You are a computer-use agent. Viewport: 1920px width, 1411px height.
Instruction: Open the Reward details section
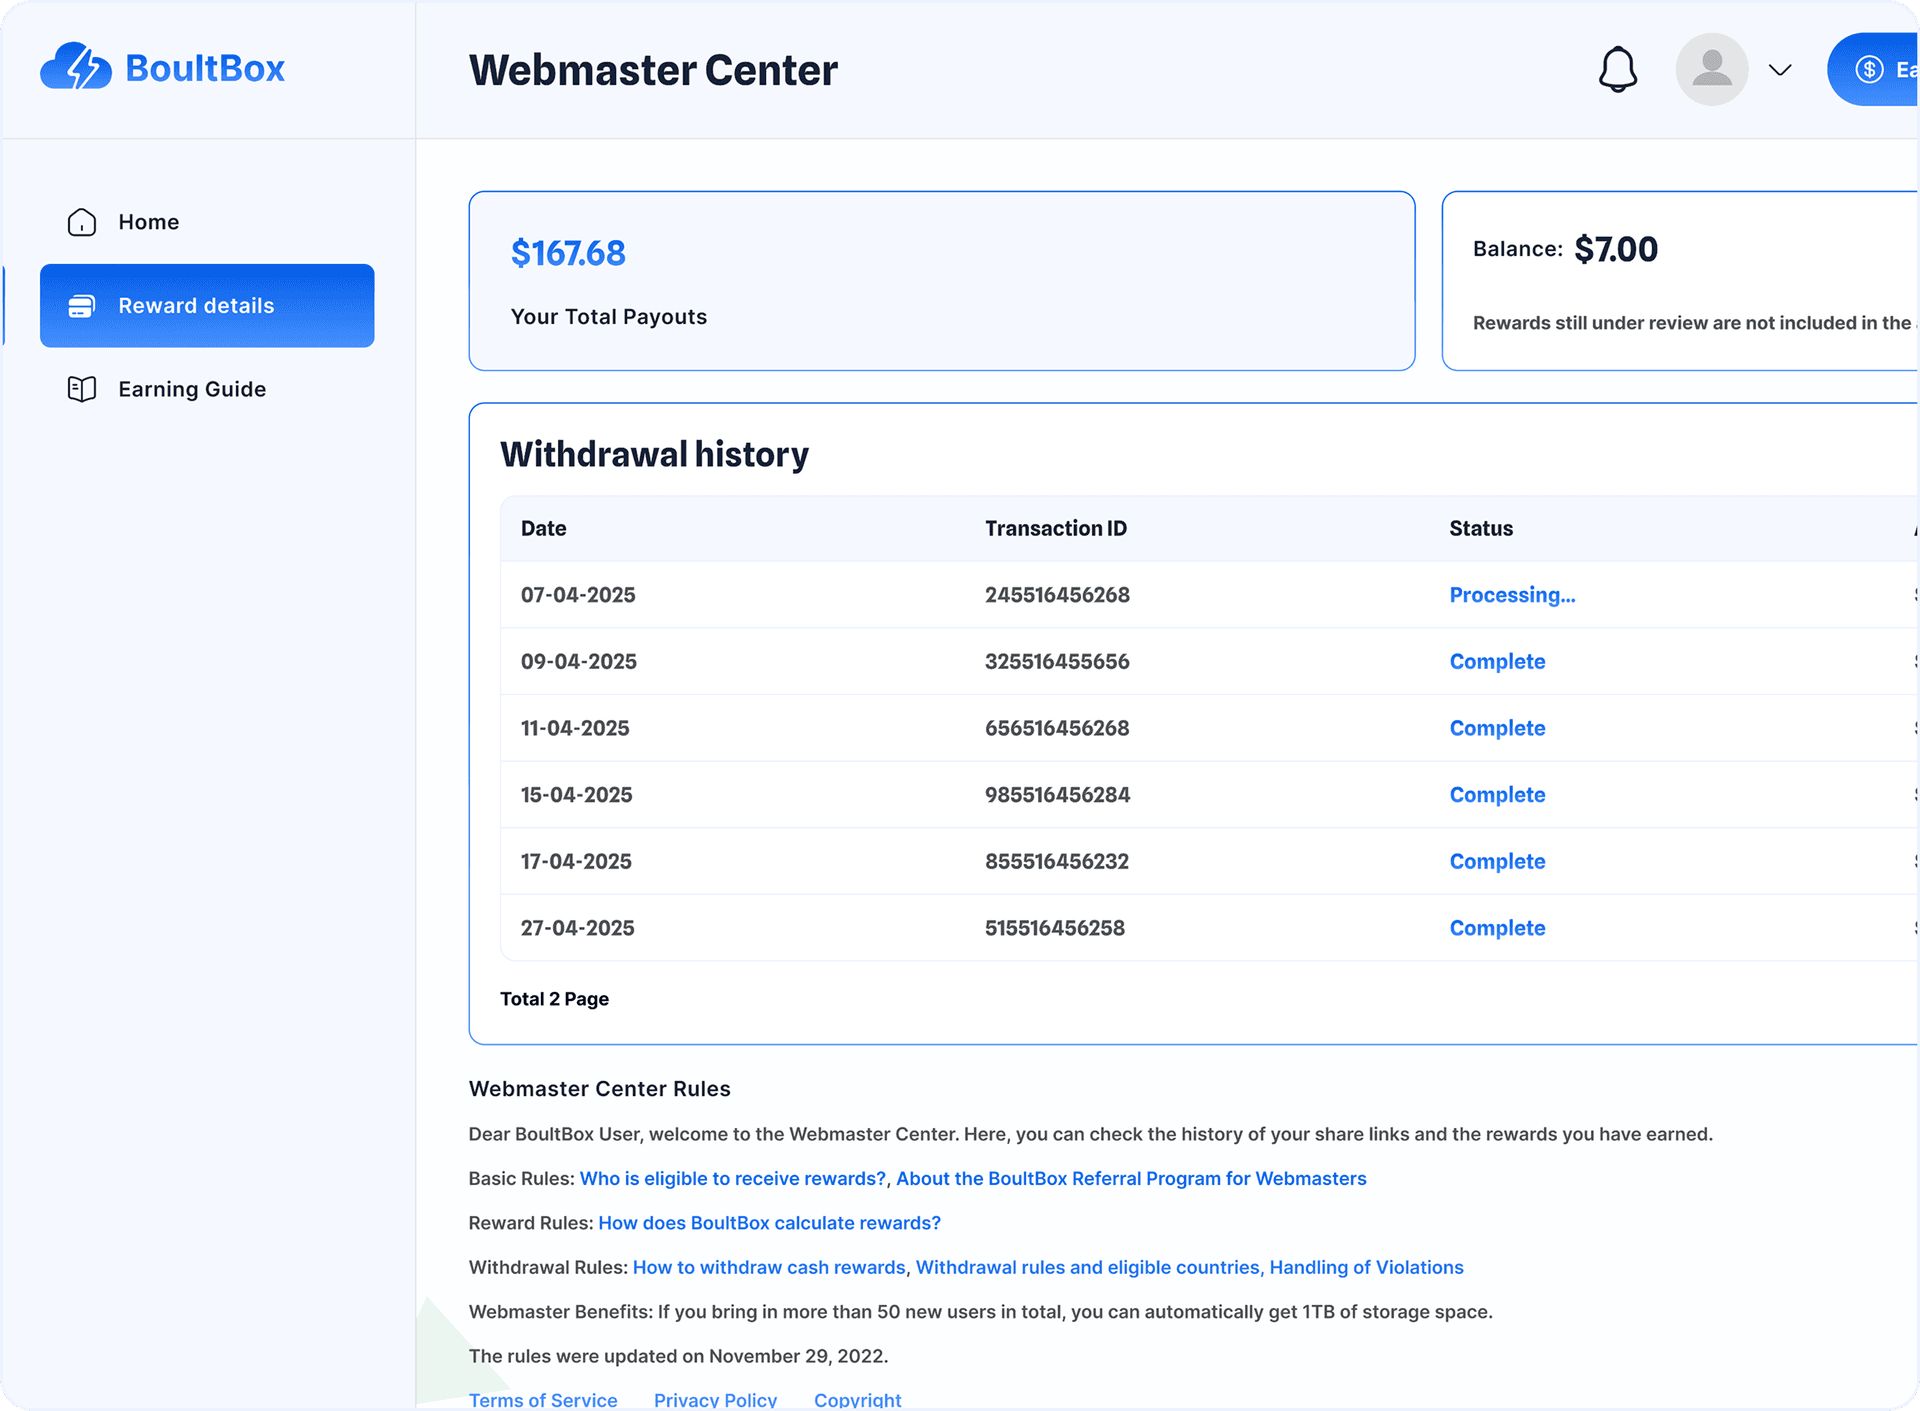[x=196, y=306]
